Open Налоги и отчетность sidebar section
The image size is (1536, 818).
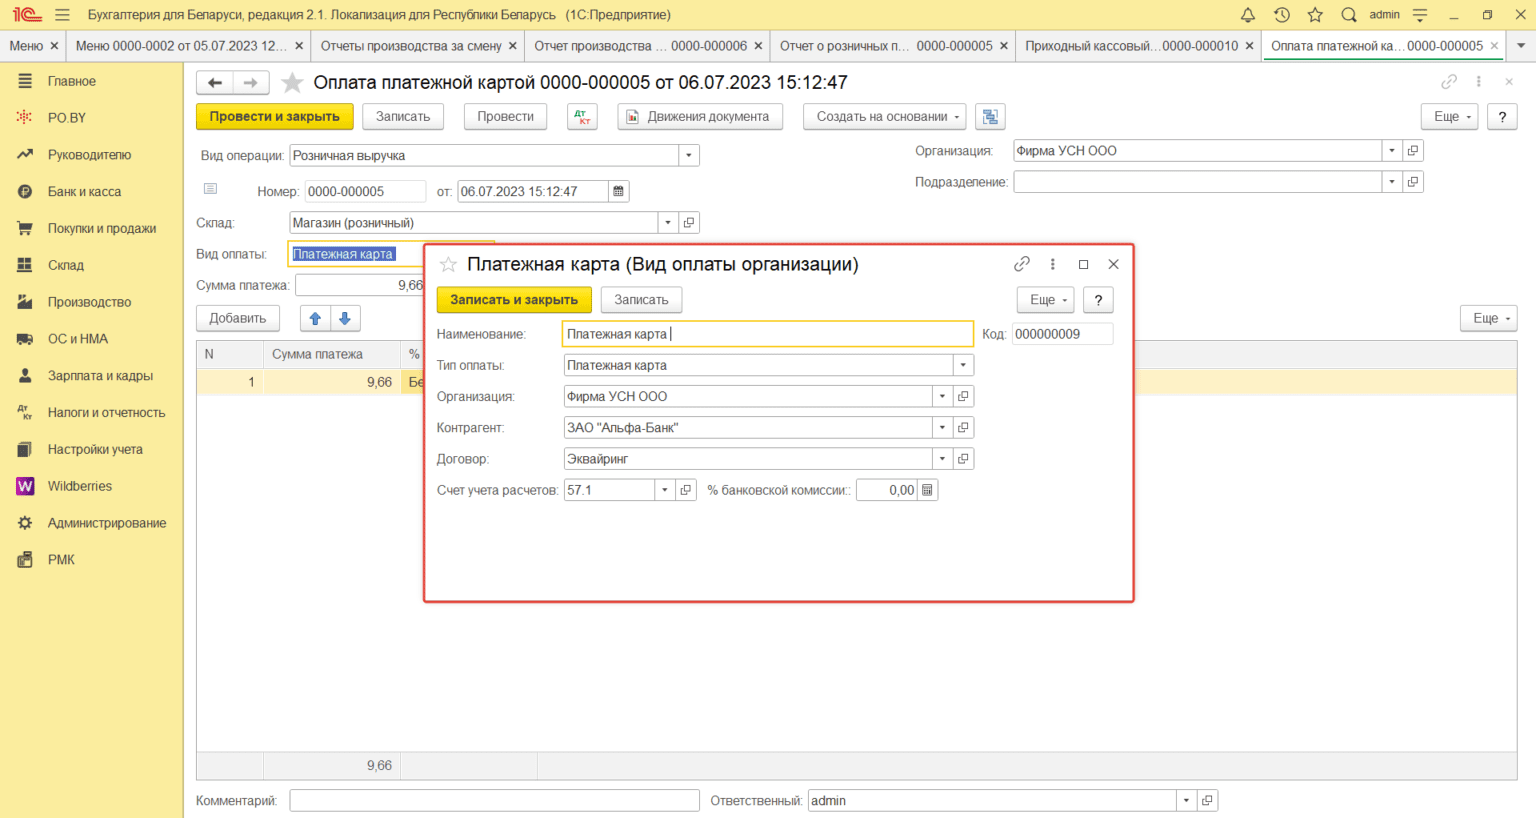click(x=106, y=413)
